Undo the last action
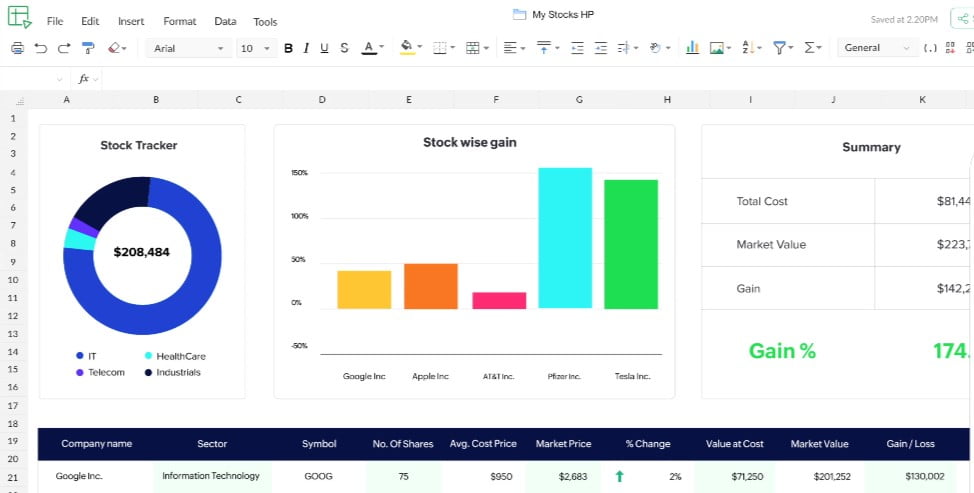The width and height of the screenshot is (974, 493). pyautogui.click(x=41, y=48)
